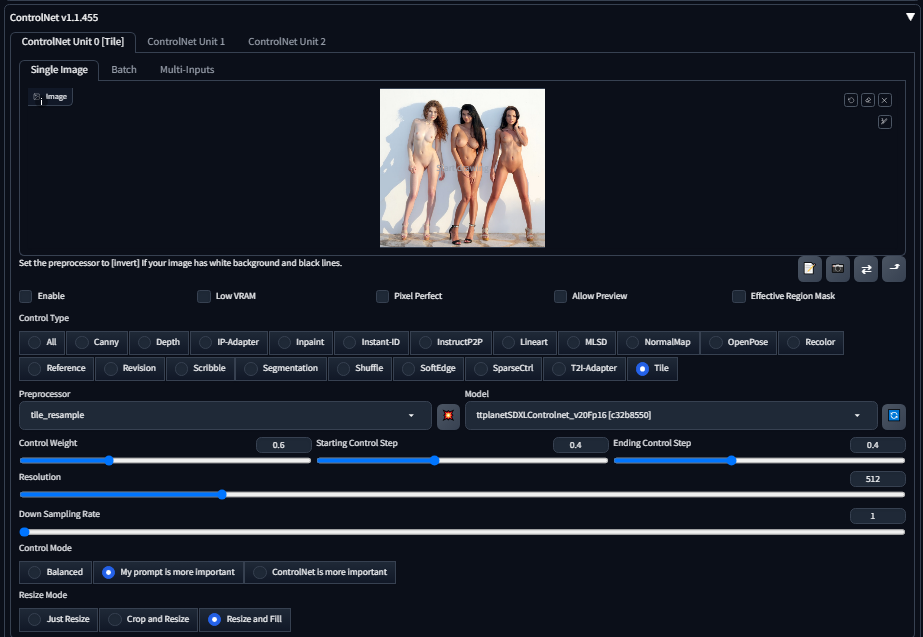Click the undo icon above the image
Viewport: 923px width, 637px height.
point(851,100)
